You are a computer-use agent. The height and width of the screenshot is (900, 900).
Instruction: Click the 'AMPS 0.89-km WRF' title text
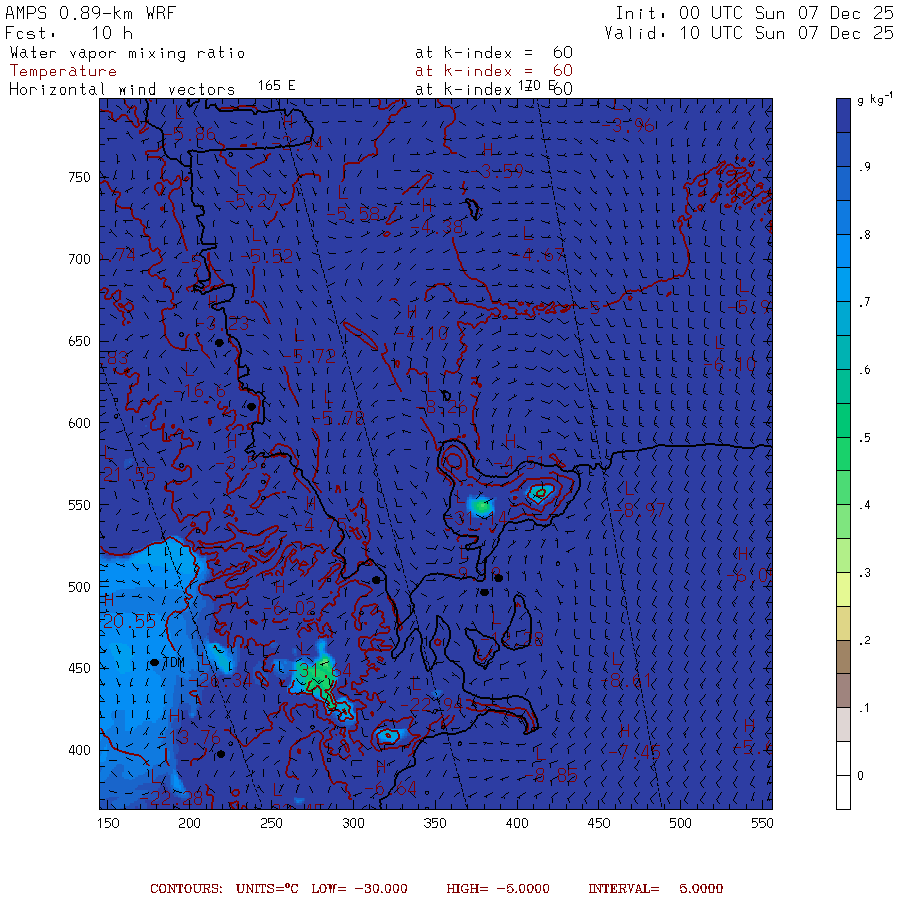coord(90,13)
